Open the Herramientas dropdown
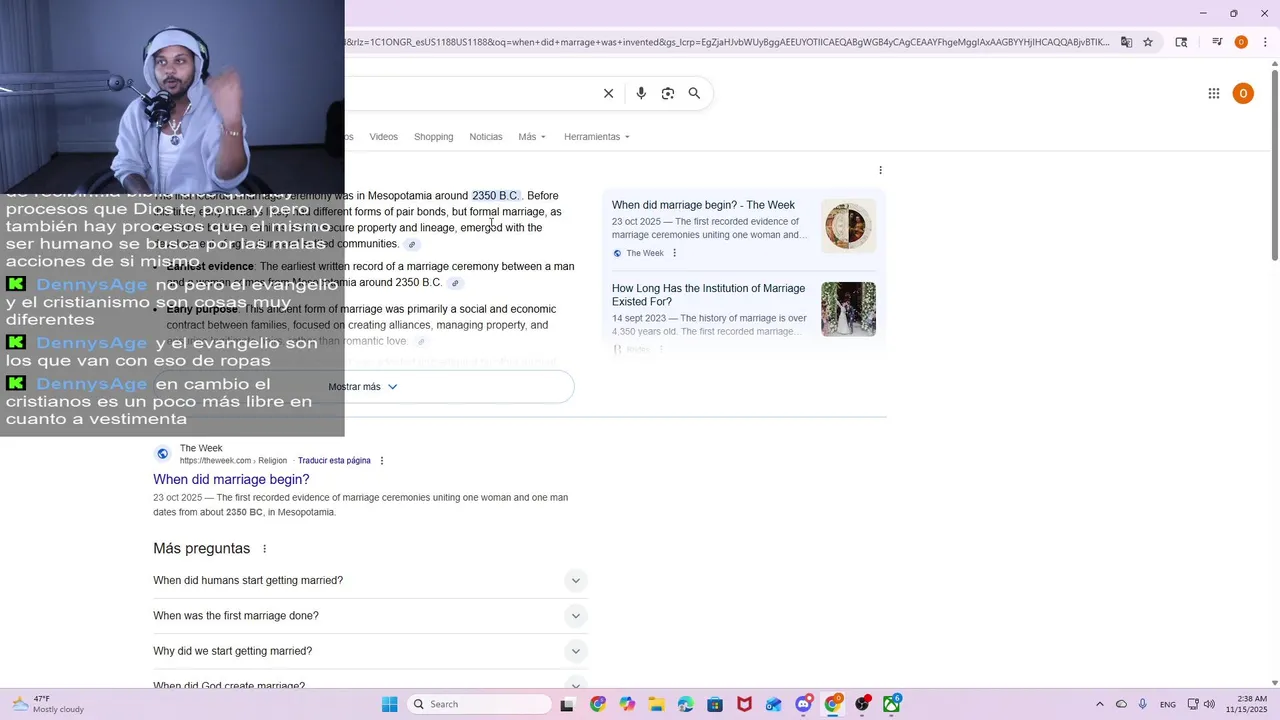Viewport: 1280px width, 720px height. [x=597, y=137]
